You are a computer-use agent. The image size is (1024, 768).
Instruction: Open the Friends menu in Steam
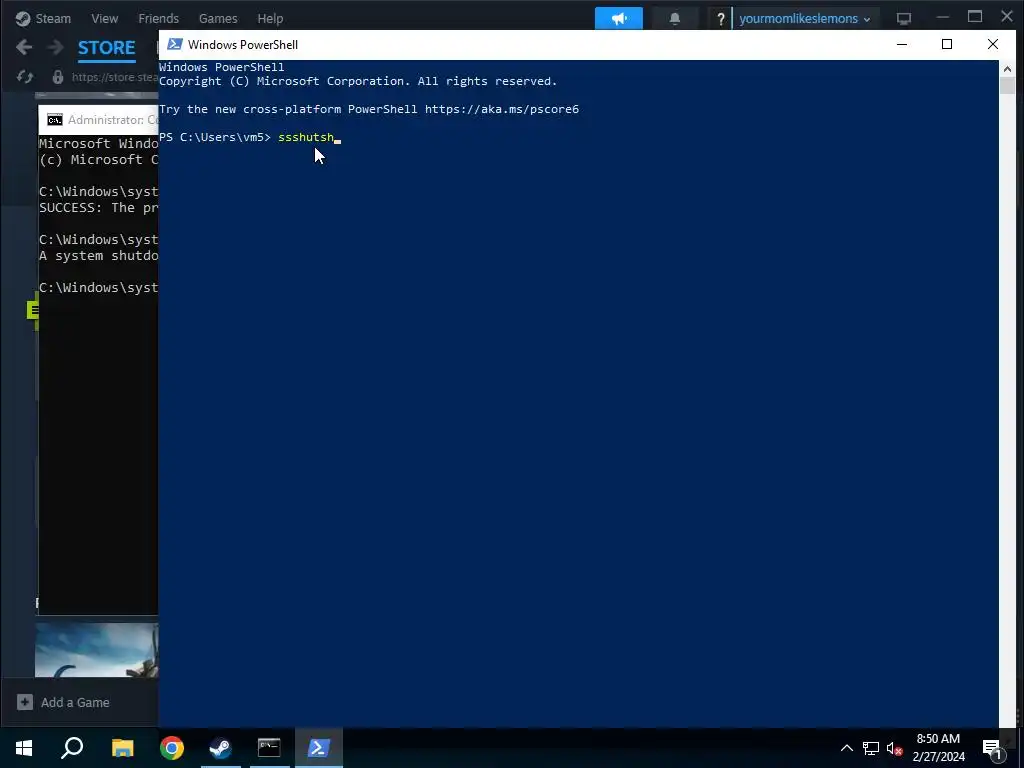coord(158,18)
